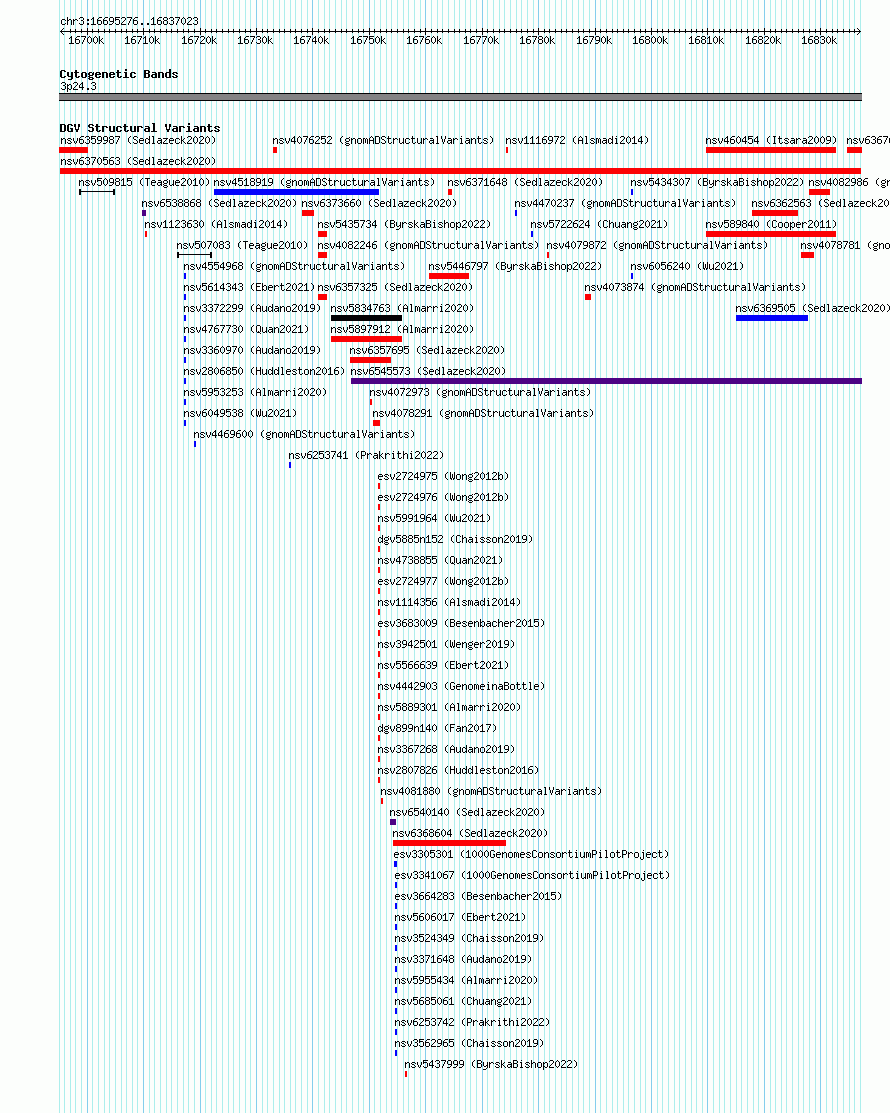The image size is (890, 1113).
Task: Open nsv4078291 (gnomADStructuralVariants) label
Action: click(x=483, y=413)
